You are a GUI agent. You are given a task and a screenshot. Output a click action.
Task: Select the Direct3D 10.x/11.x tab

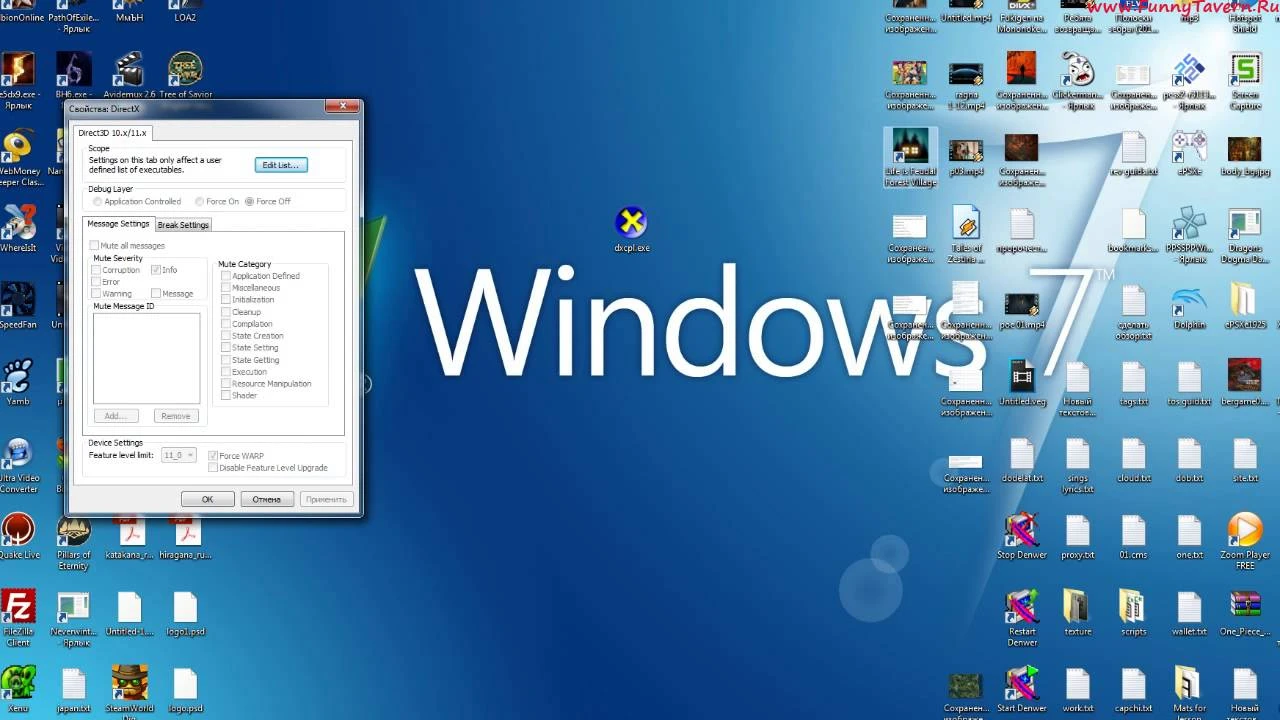click(113, 132)
